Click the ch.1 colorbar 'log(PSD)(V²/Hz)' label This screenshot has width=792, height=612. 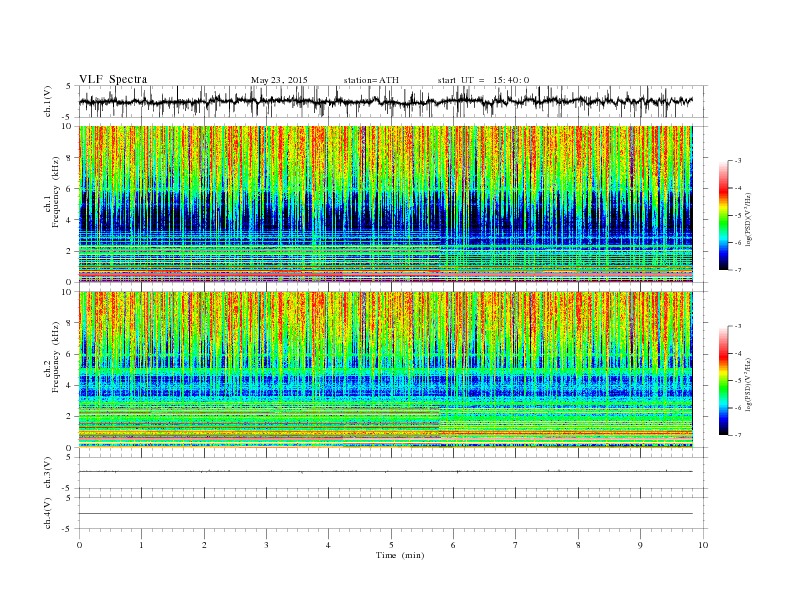(x=749, y=219)
